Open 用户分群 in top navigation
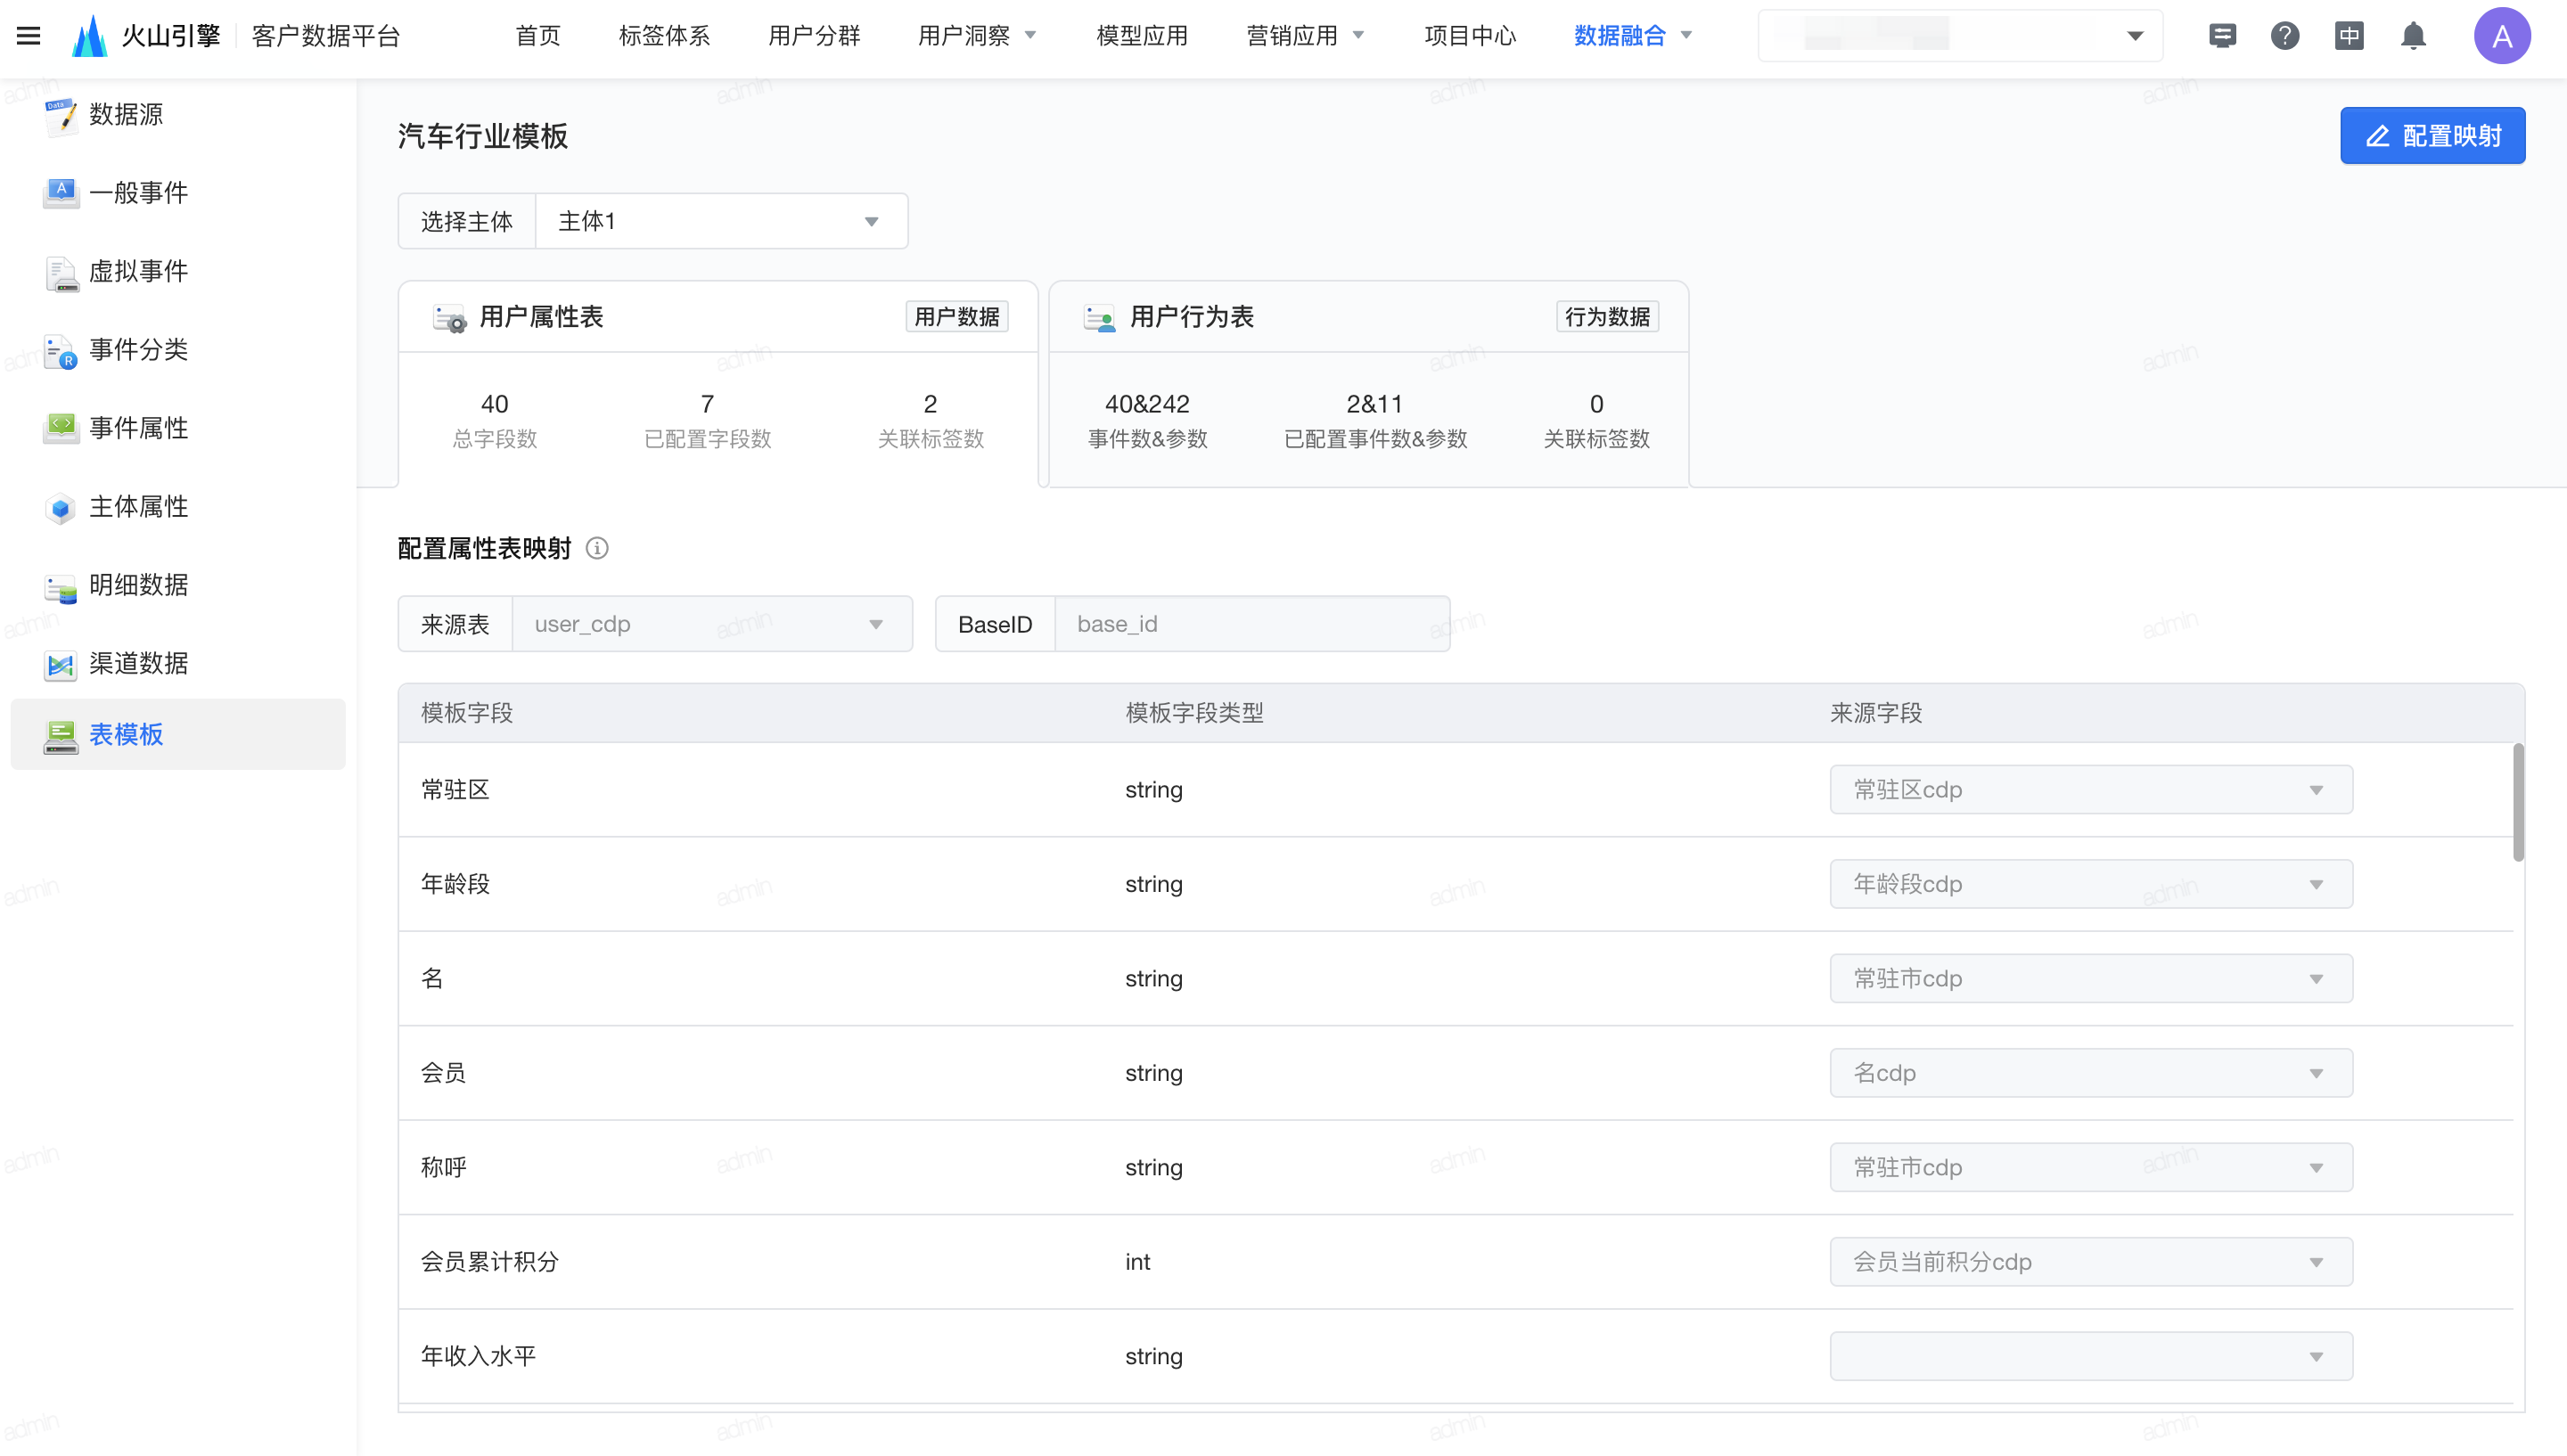The height and width of the screenshot is (1456, 2567). click(x=814, y=36)
